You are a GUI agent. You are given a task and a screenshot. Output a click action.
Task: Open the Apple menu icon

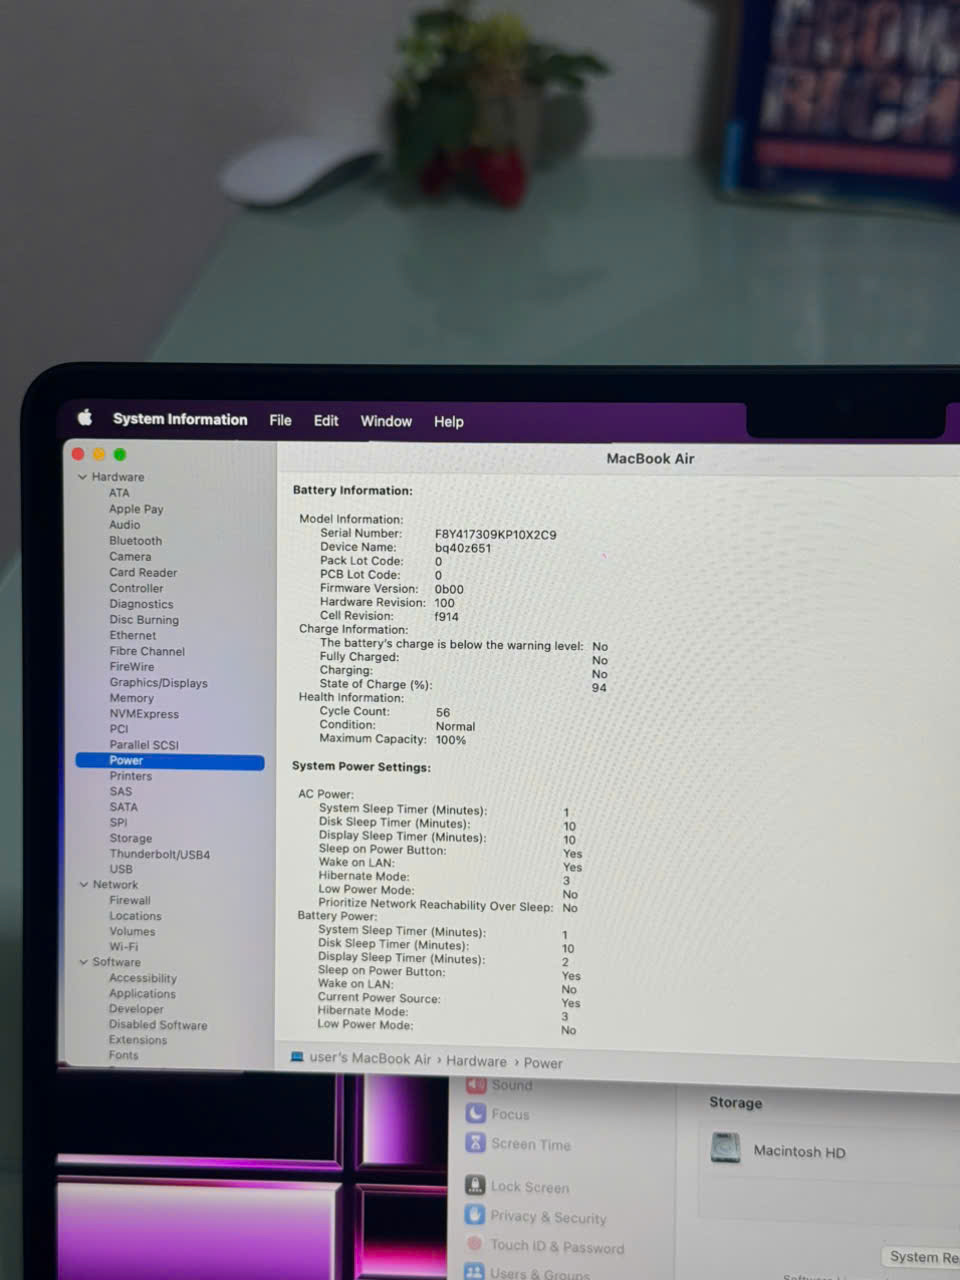85,418
